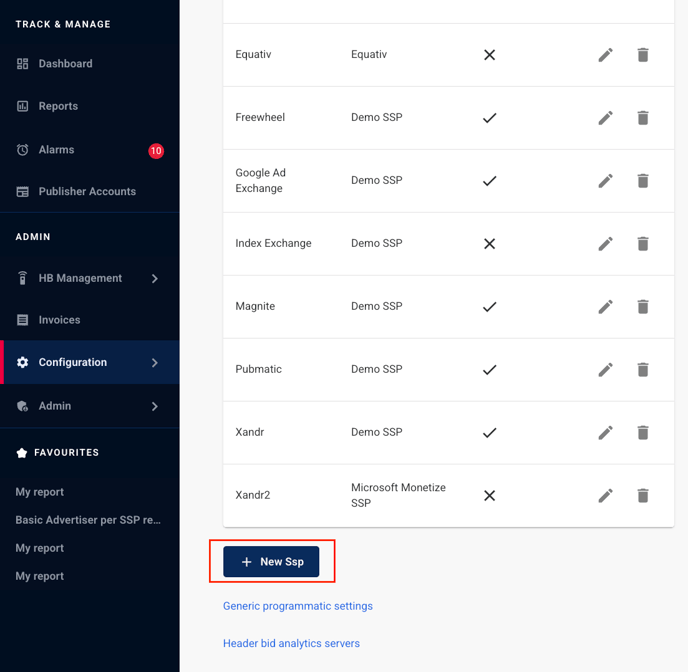
Task: Open the first My report favourite
Action: pyautogui.click(x=39, y=492)
